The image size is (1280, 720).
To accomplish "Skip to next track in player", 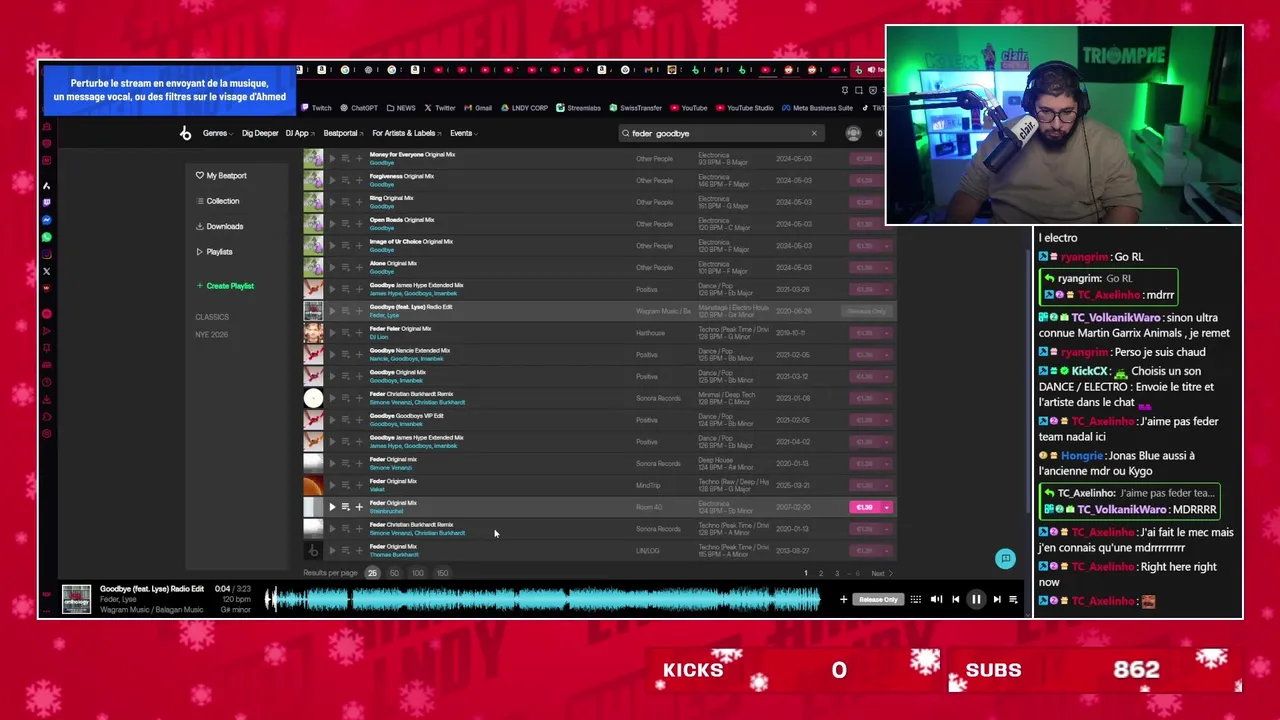I will [996, 599].
